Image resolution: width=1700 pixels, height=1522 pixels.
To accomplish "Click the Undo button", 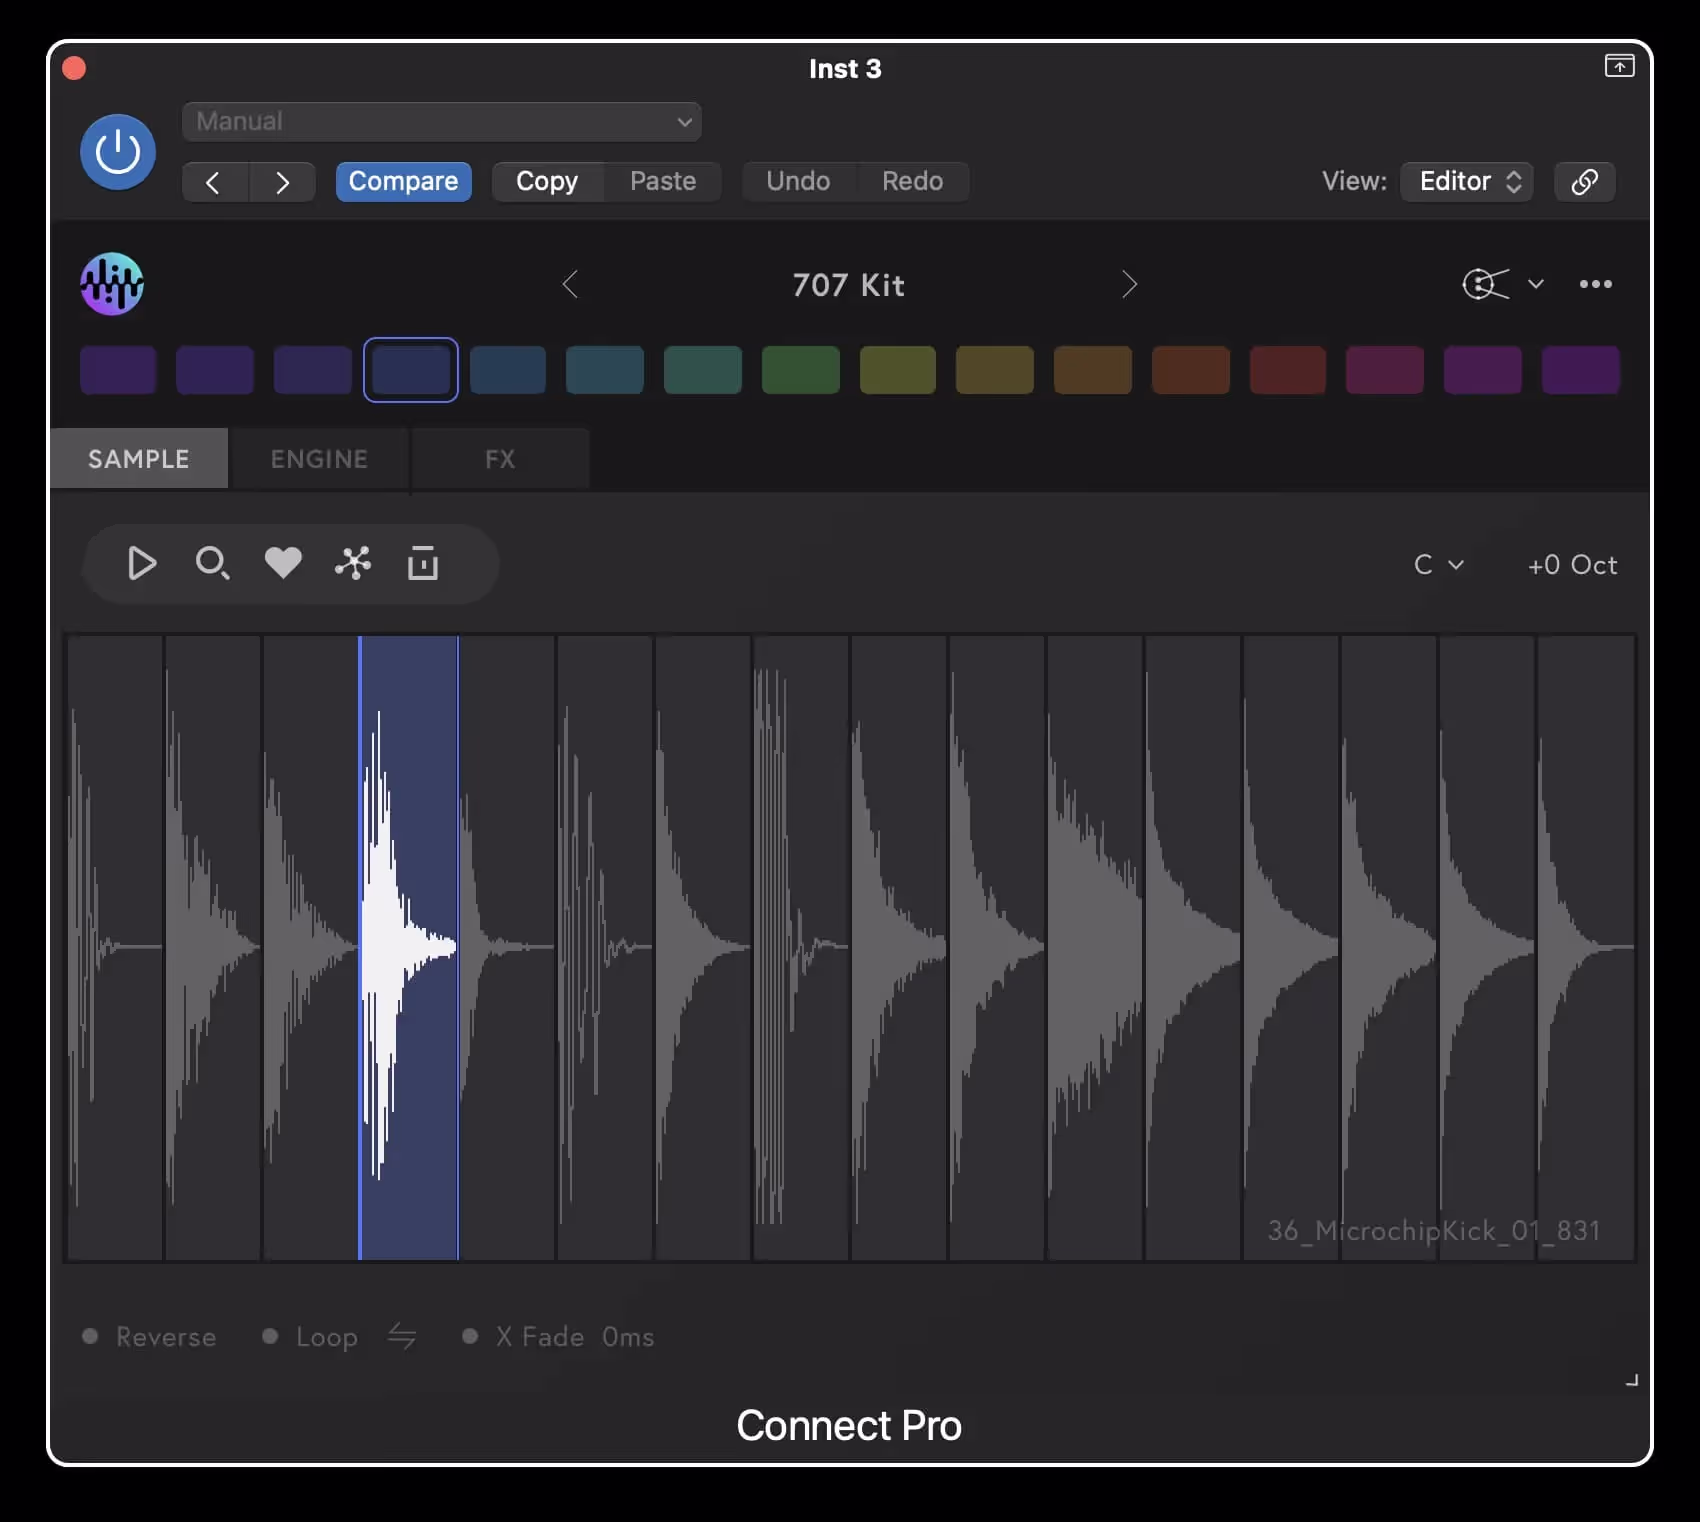I will 798,181.
